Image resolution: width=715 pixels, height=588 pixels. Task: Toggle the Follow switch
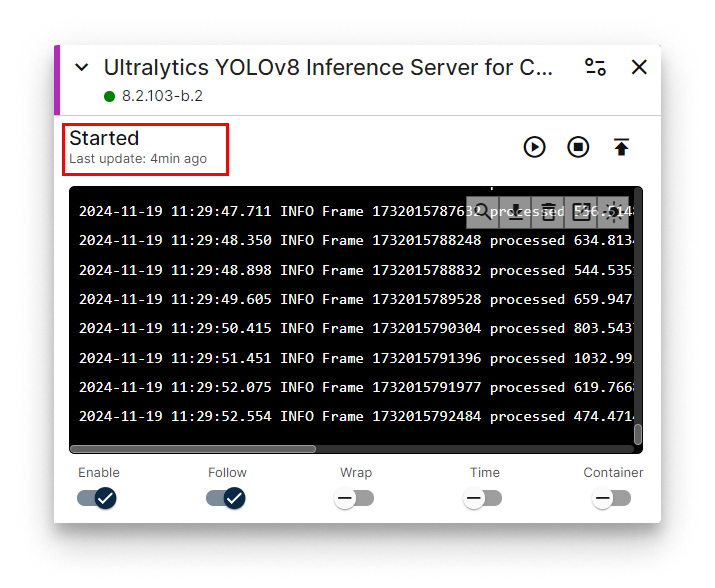coord(226,498)
